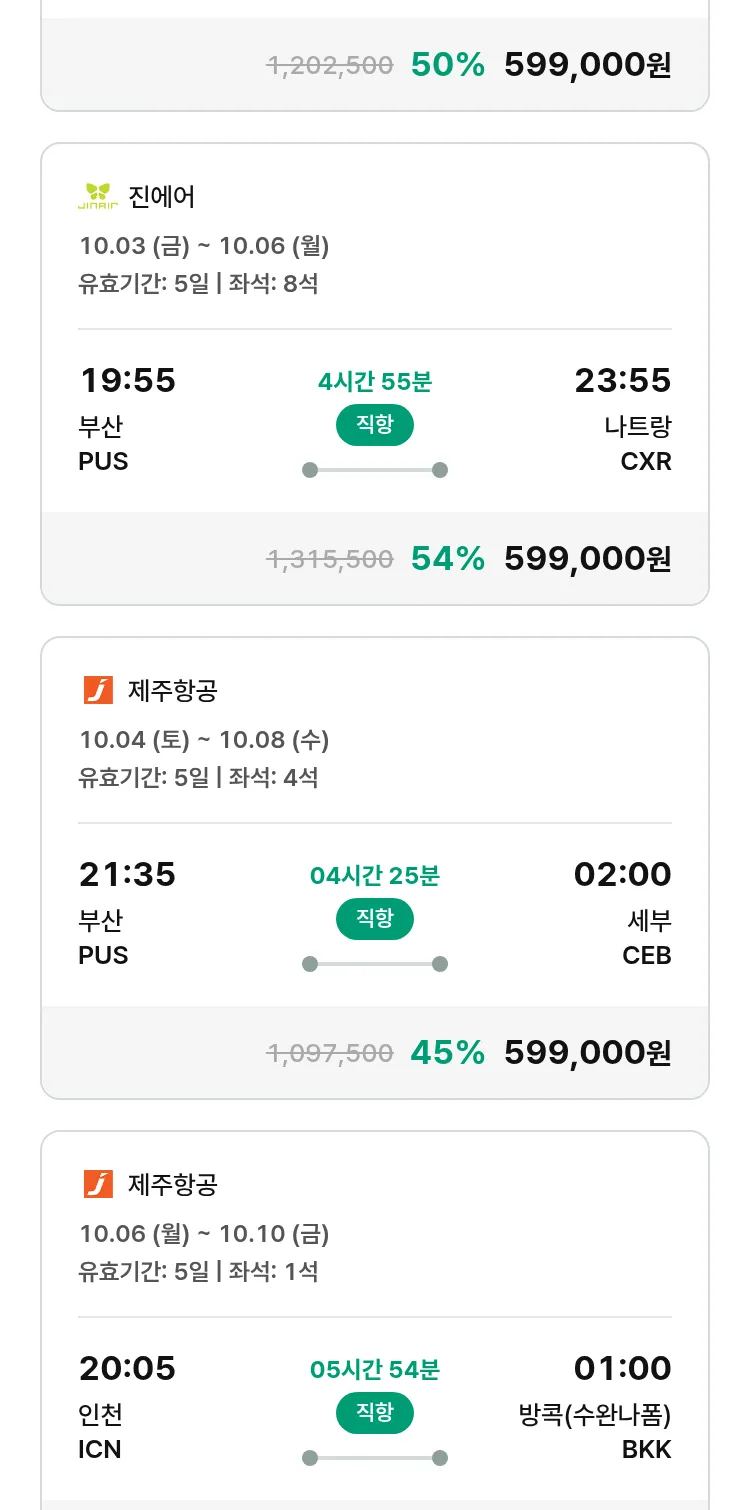
Task: Tap the 직항 badge on Cebu flight
Action: 374,919
